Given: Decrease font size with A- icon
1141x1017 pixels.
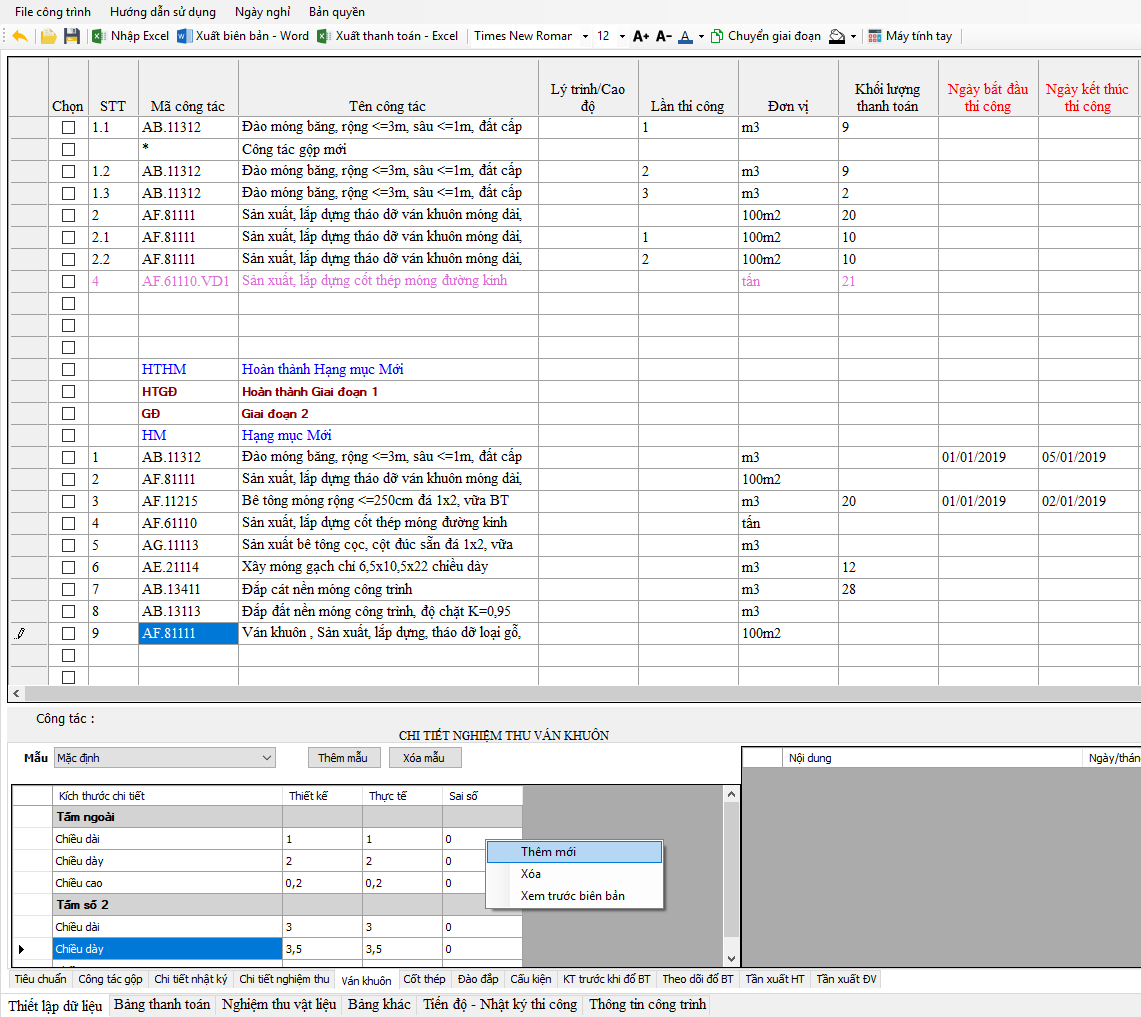Looking at the screenshot, I should [x=664, y=36].
